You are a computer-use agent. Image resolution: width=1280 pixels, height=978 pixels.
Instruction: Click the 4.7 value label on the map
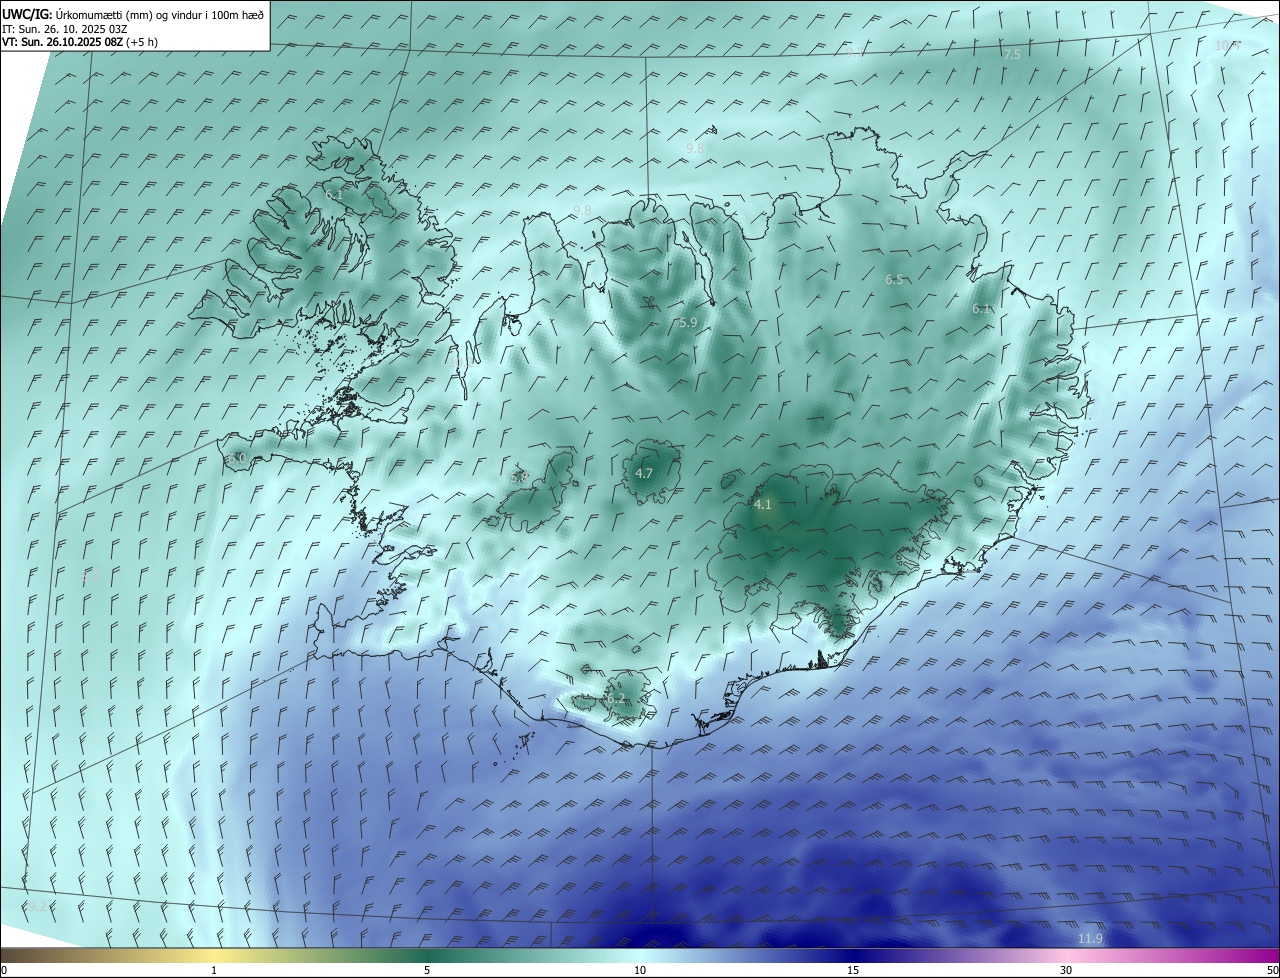click(644, 473)
